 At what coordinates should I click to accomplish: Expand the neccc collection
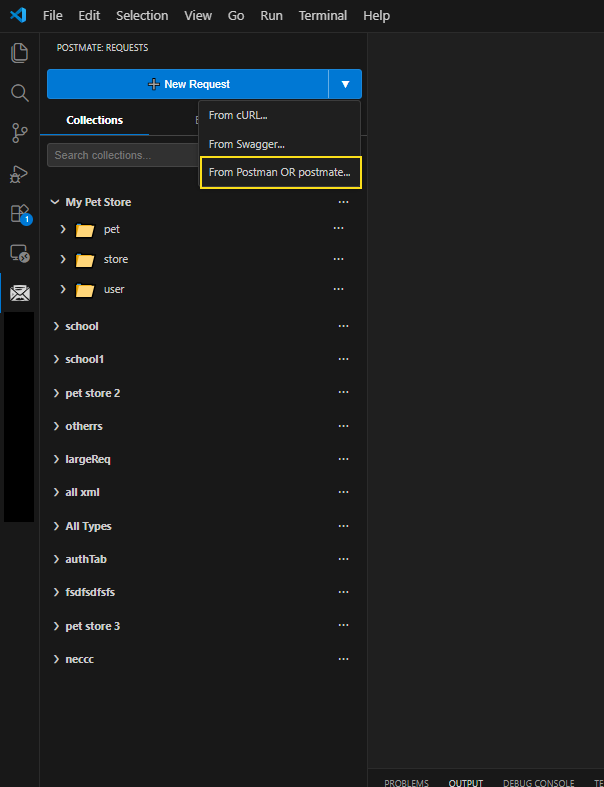56,659
